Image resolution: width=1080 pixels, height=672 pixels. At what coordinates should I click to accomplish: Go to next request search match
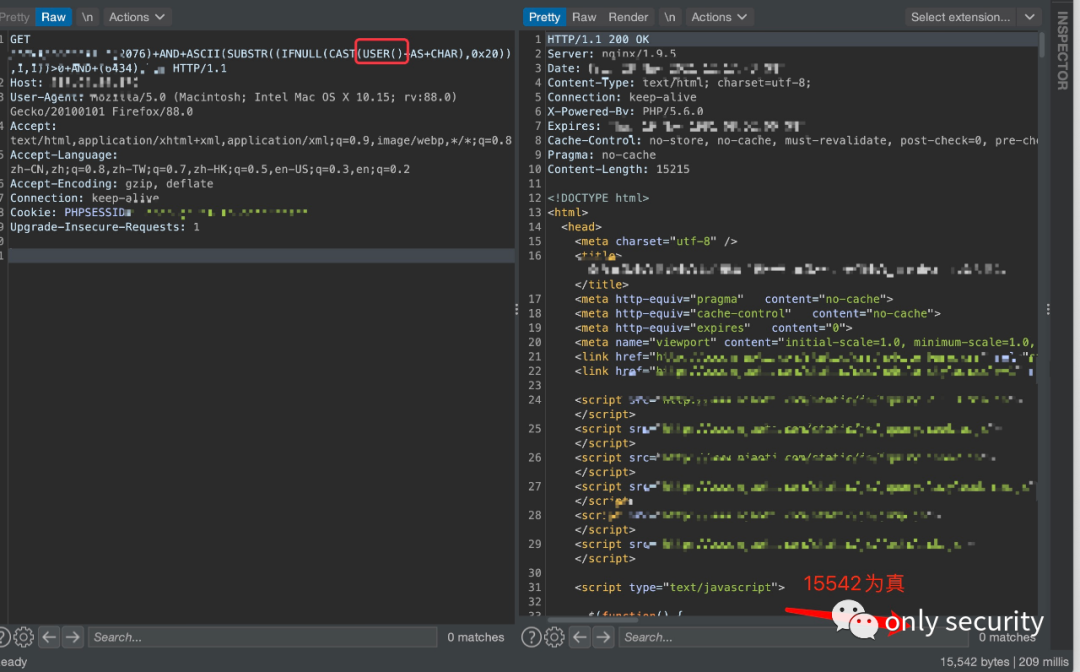pos(72,638)
